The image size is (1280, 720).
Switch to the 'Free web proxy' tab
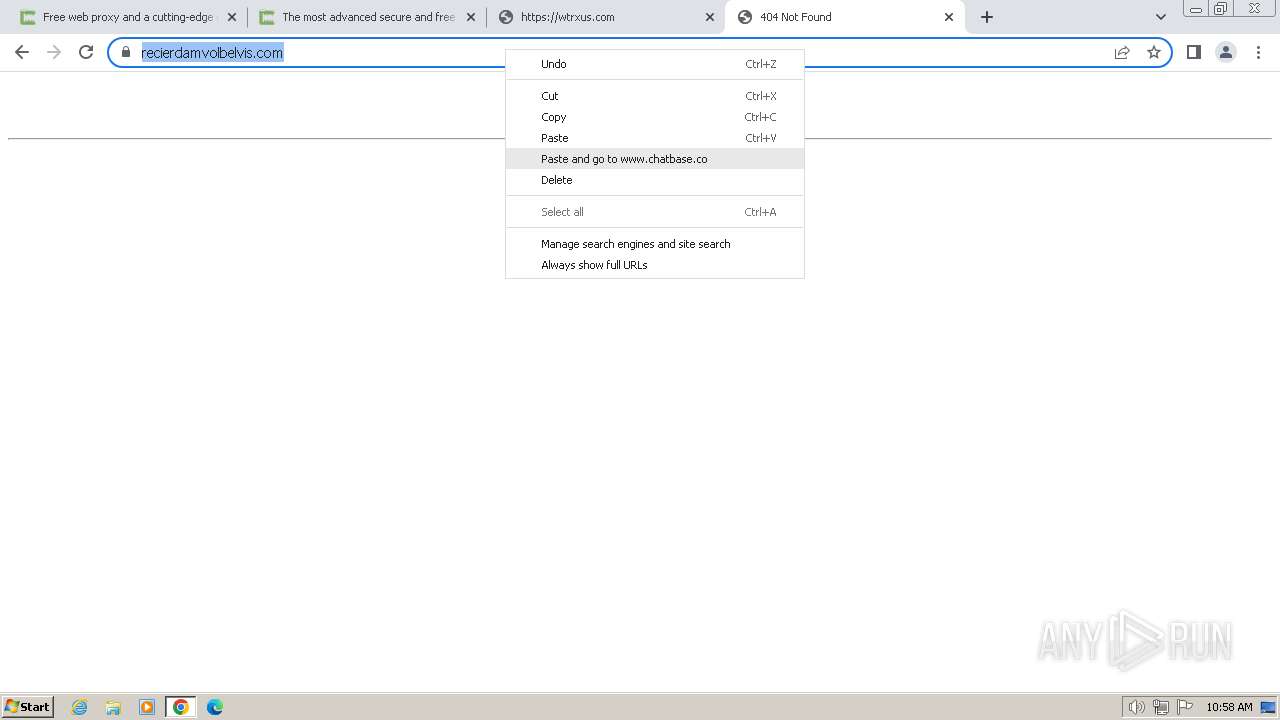click(127, 17)
